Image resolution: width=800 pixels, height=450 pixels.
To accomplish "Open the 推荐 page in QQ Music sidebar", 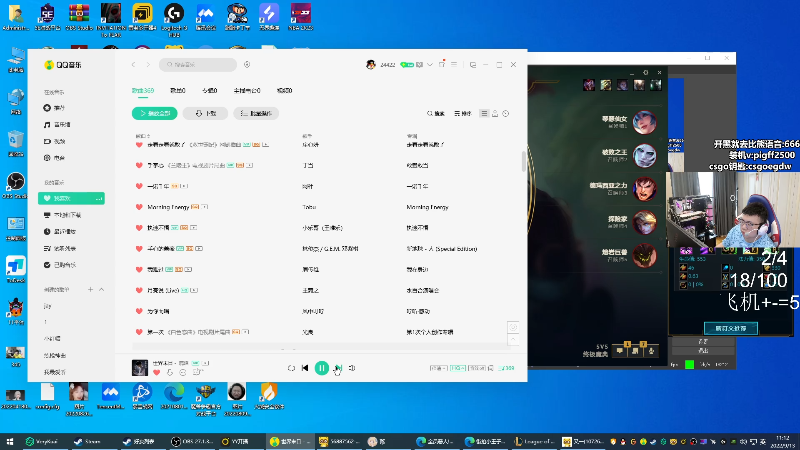I will pos(55,108).
